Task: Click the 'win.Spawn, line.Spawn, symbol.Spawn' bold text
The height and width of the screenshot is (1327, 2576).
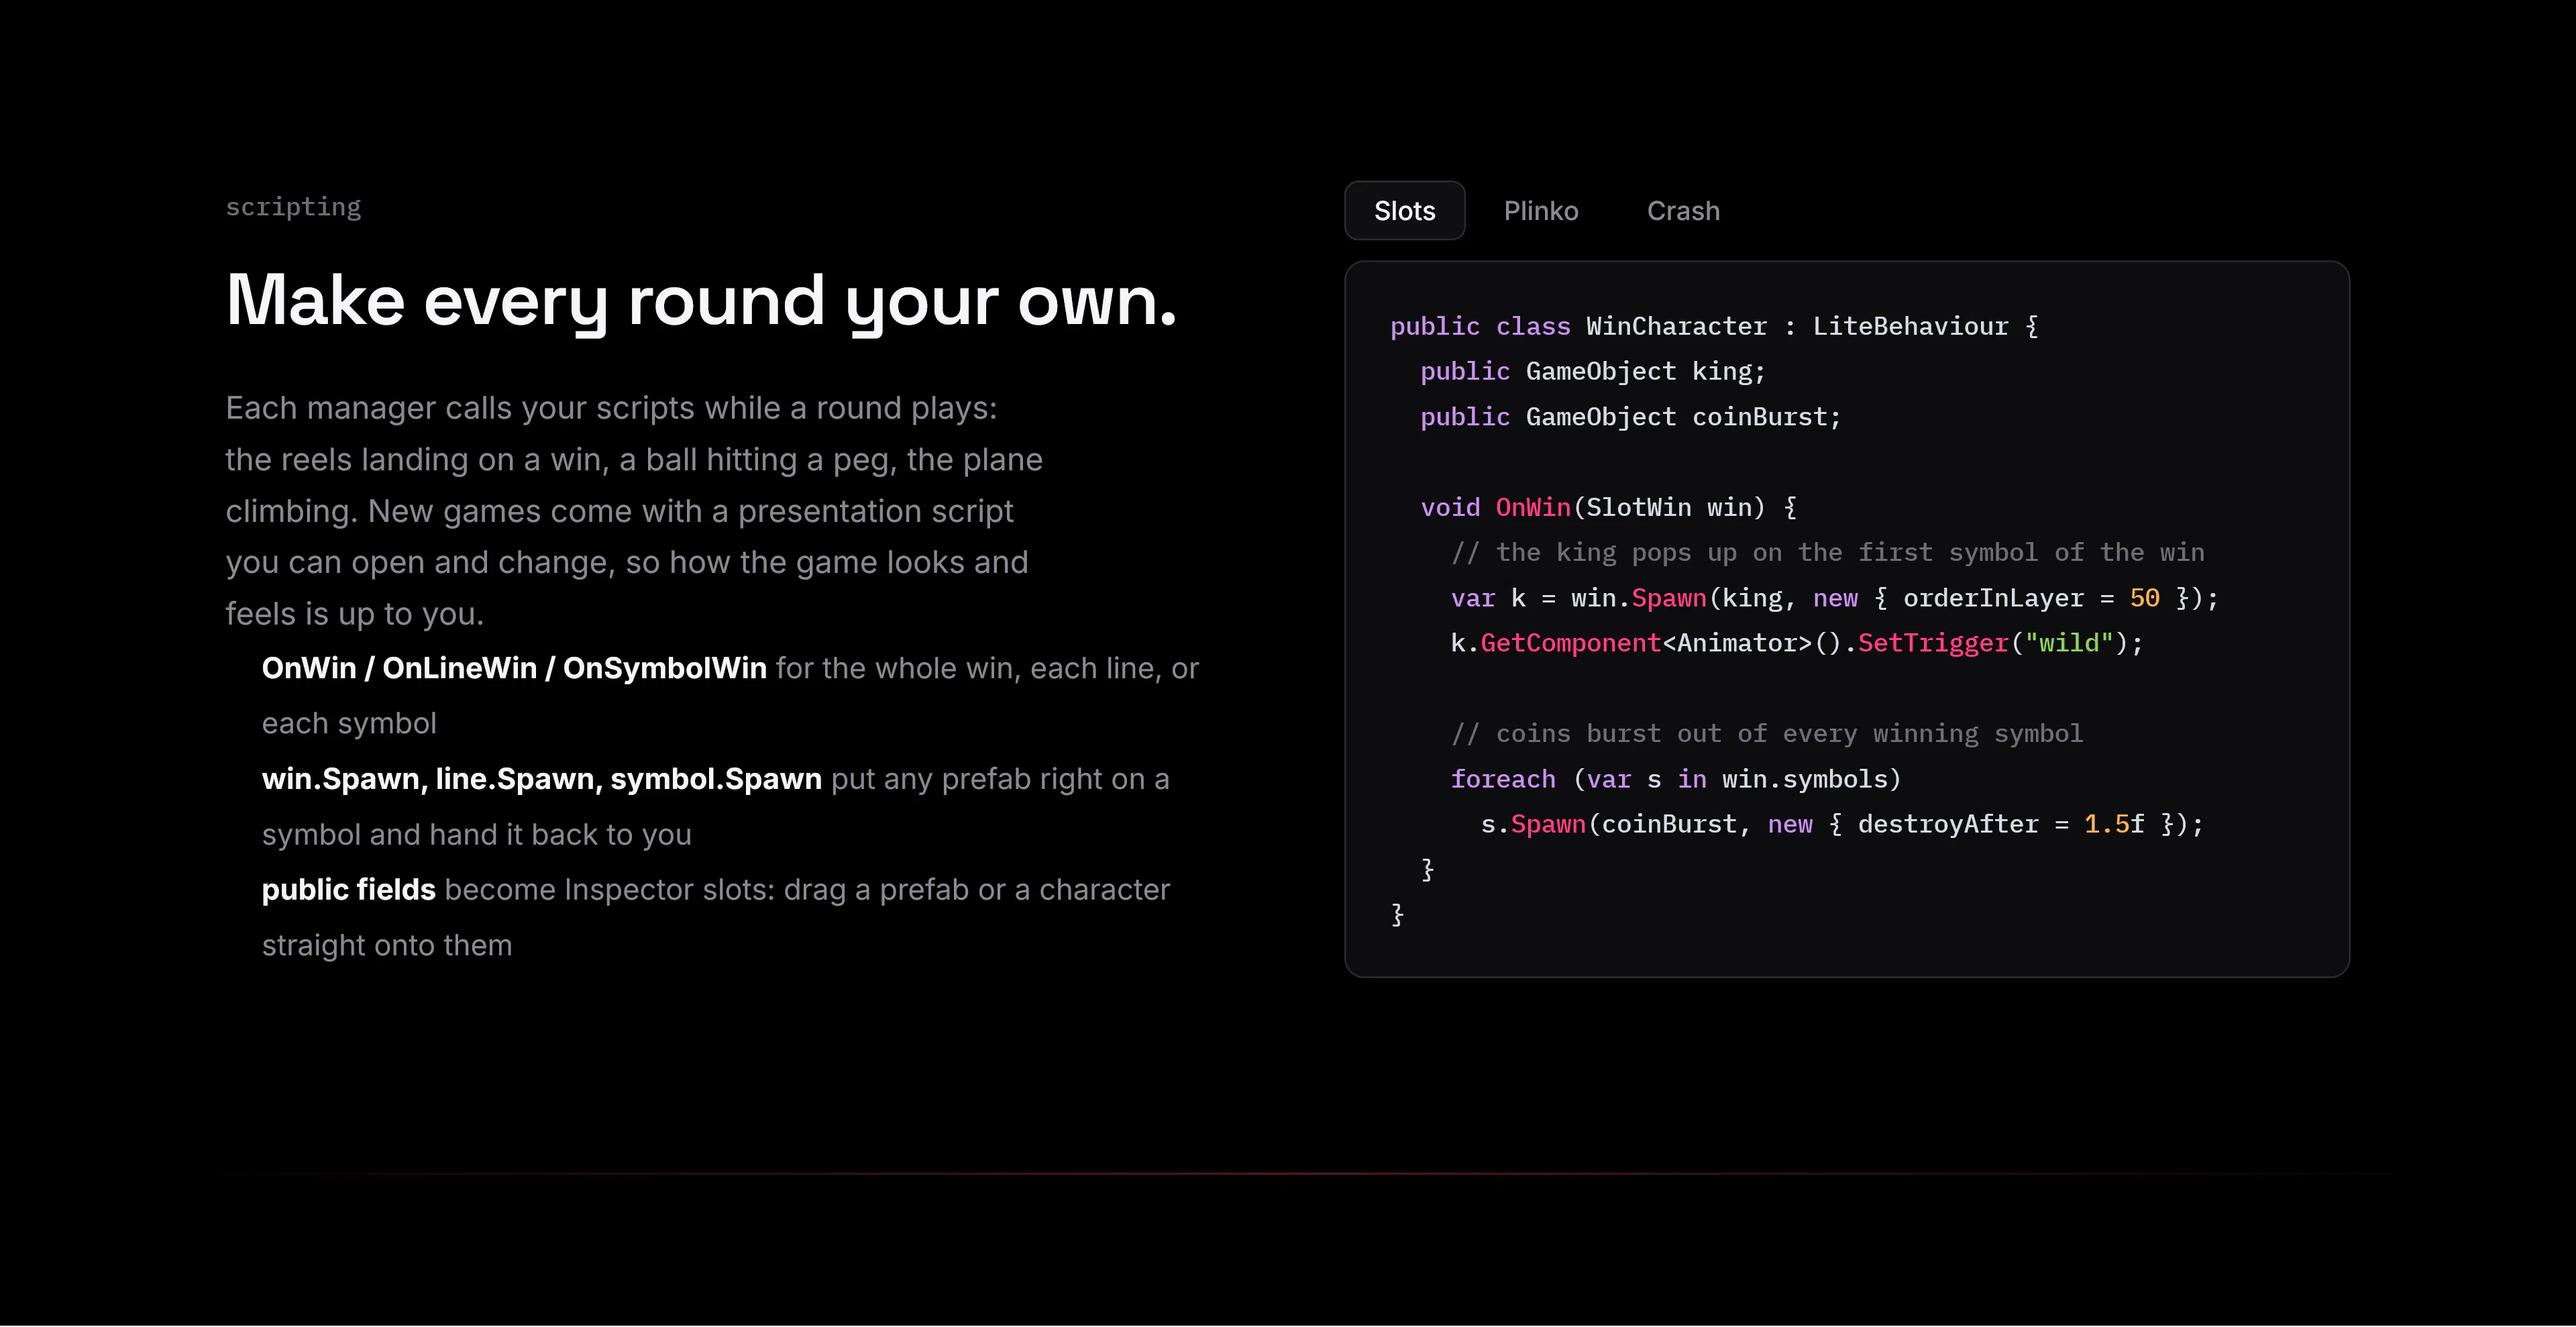Action: (x=541, y=779)
